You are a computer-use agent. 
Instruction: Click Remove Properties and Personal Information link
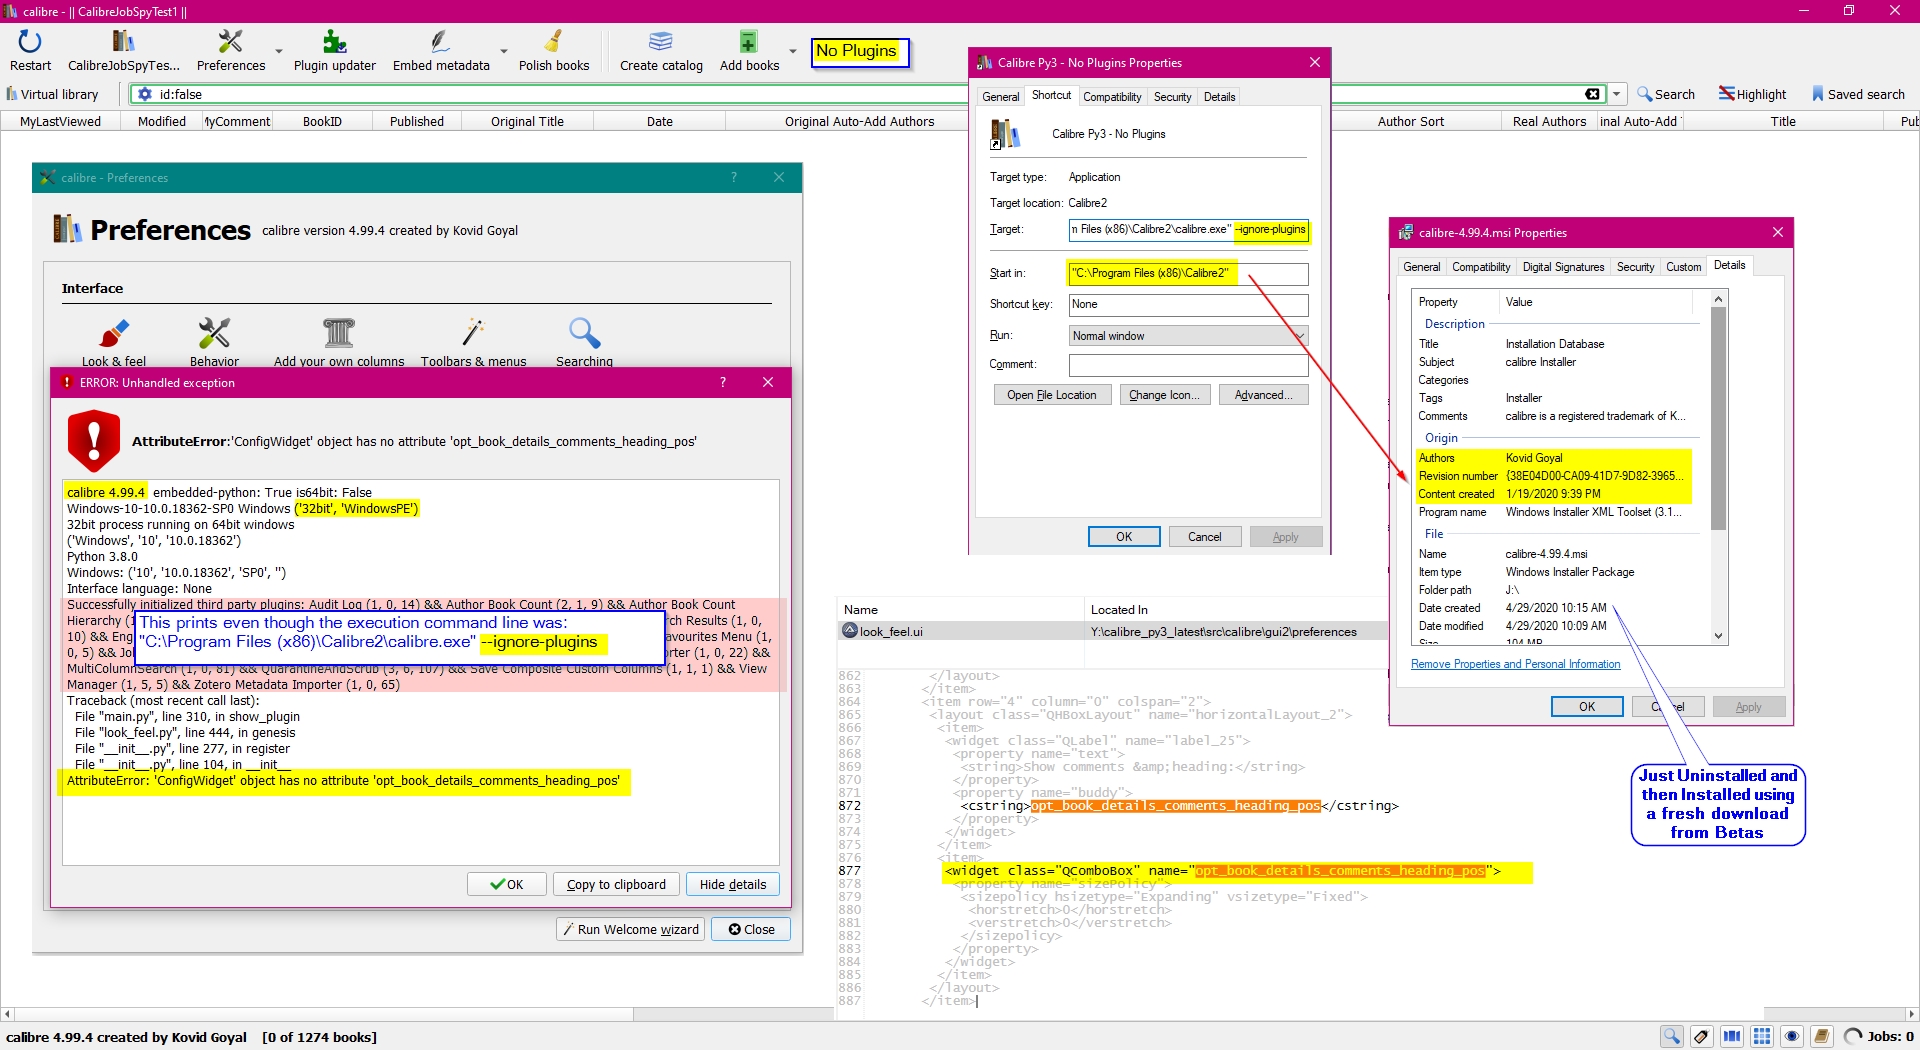point(1515,664)
